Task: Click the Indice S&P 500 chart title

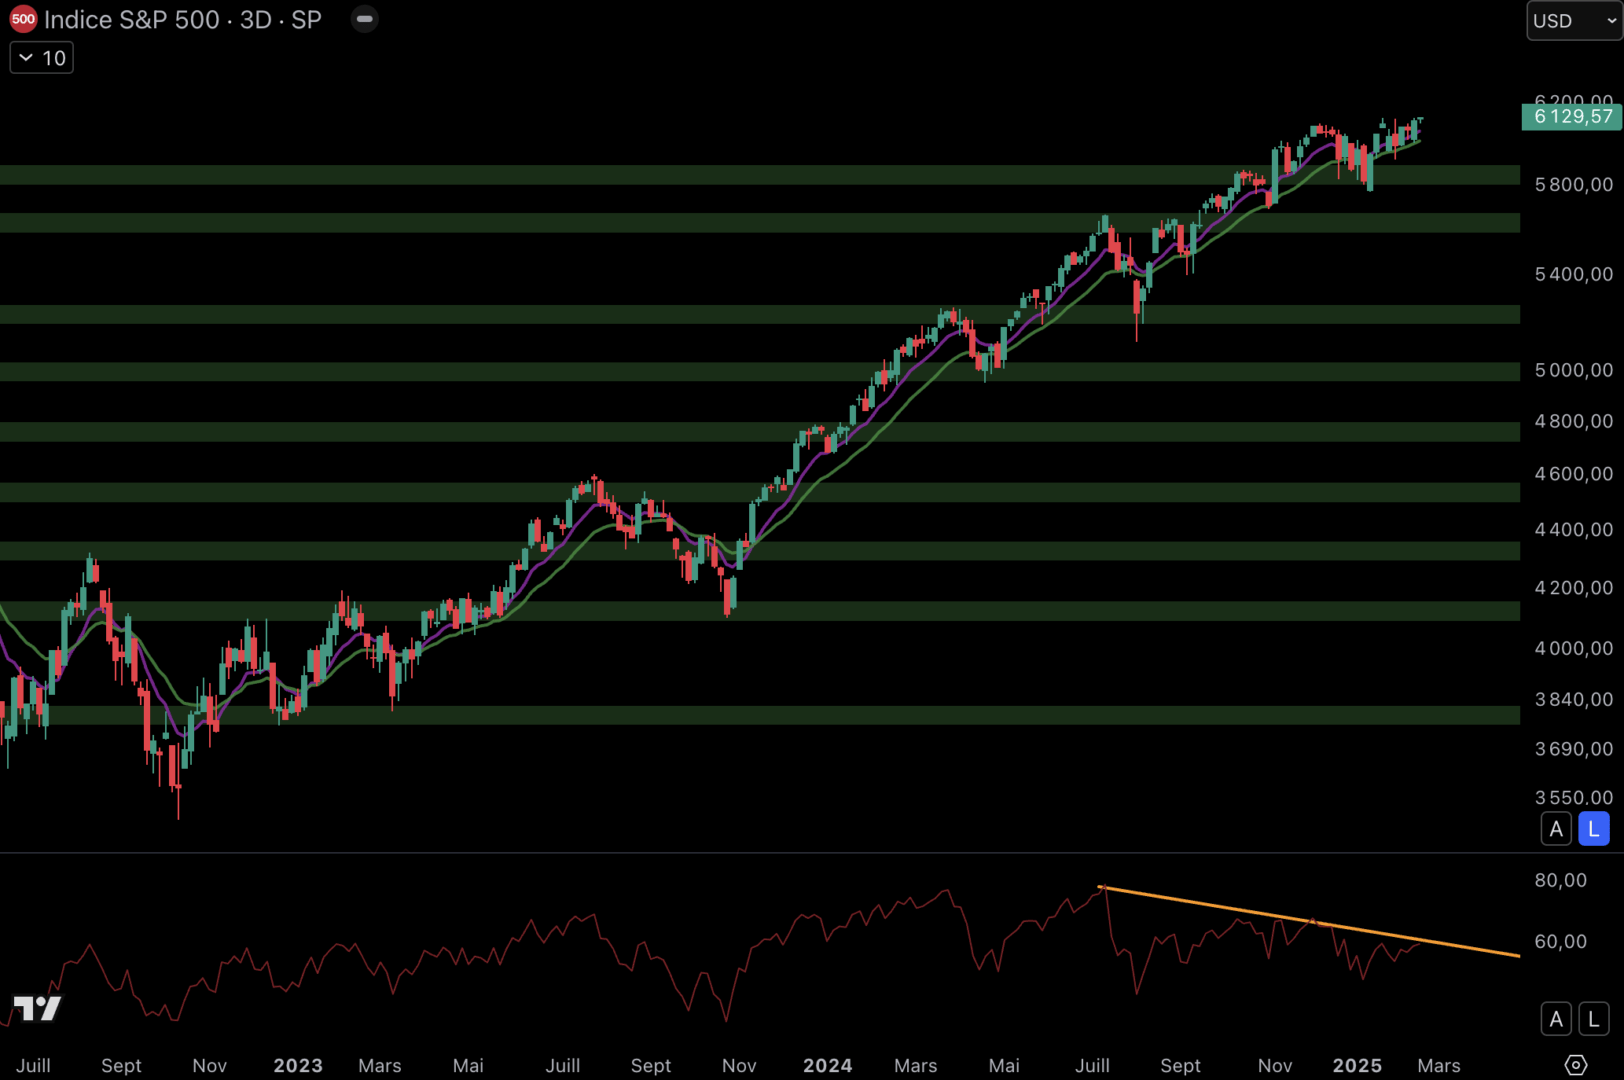Action: 183,20
